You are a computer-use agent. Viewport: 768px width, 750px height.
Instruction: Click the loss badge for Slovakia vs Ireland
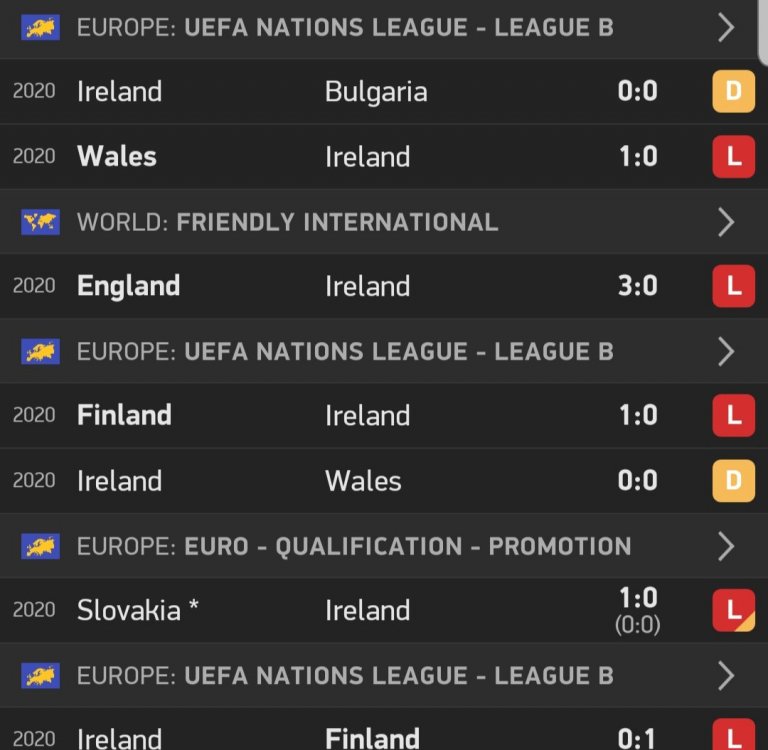pyautogui.click(x=733, y=611)
